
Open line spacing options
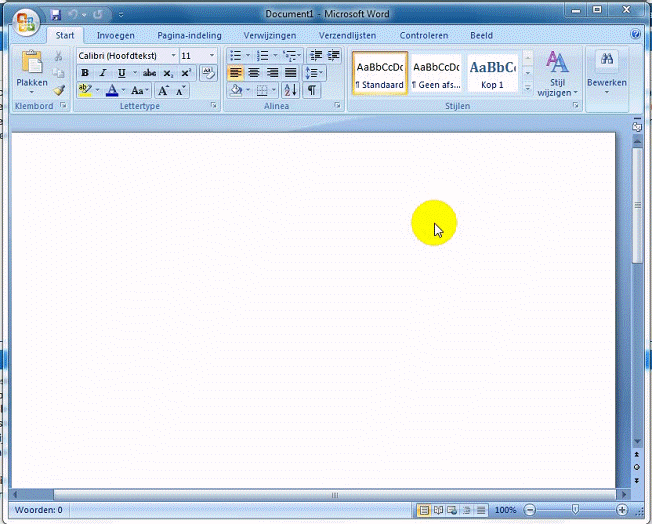point(314,73)
